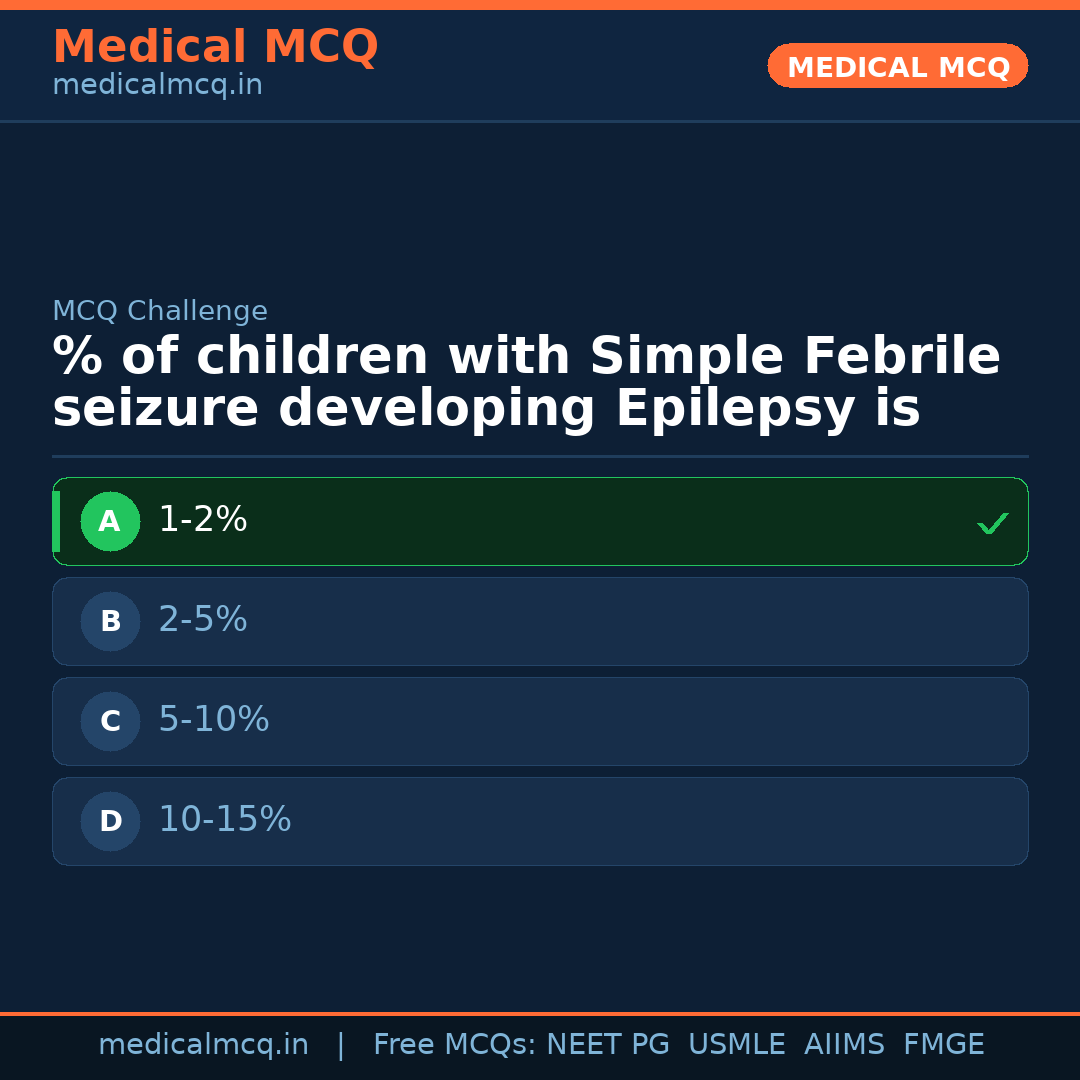Click the Free MCQs label in the footer
The height and width of the screenshot is (1080, 1080).
coord(454,1045)
